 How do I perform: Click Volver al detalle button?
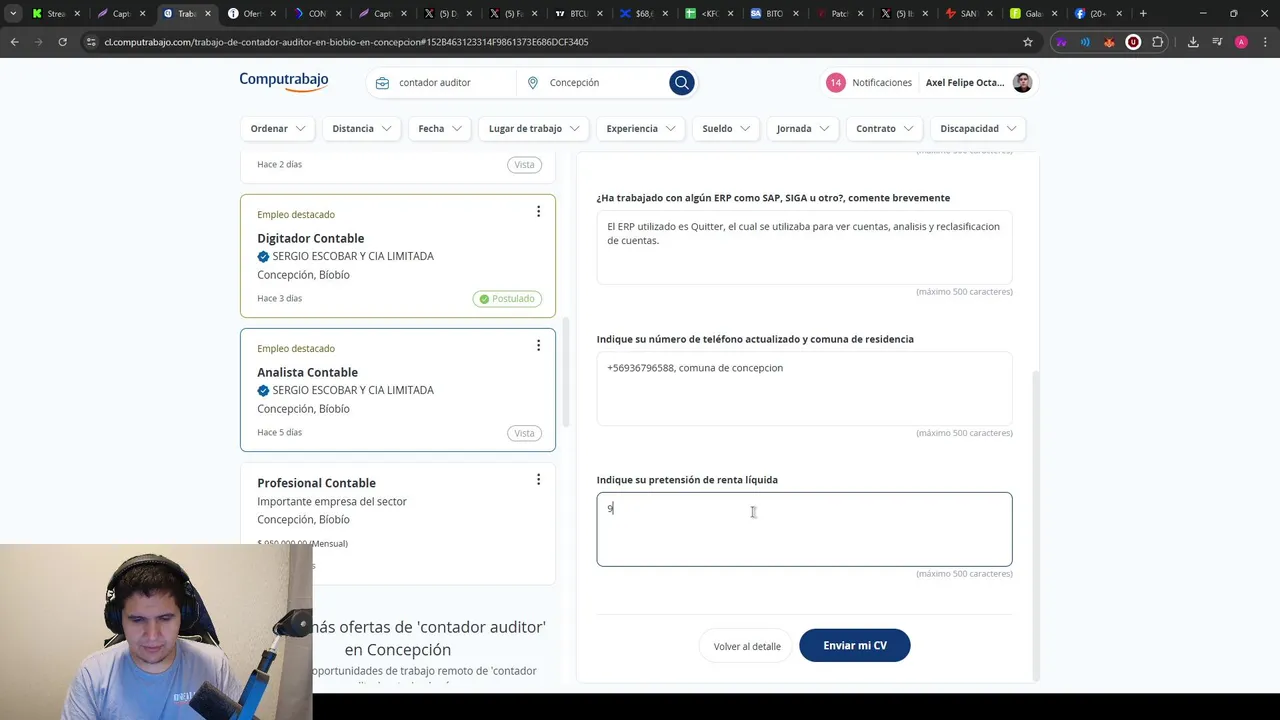747,647
